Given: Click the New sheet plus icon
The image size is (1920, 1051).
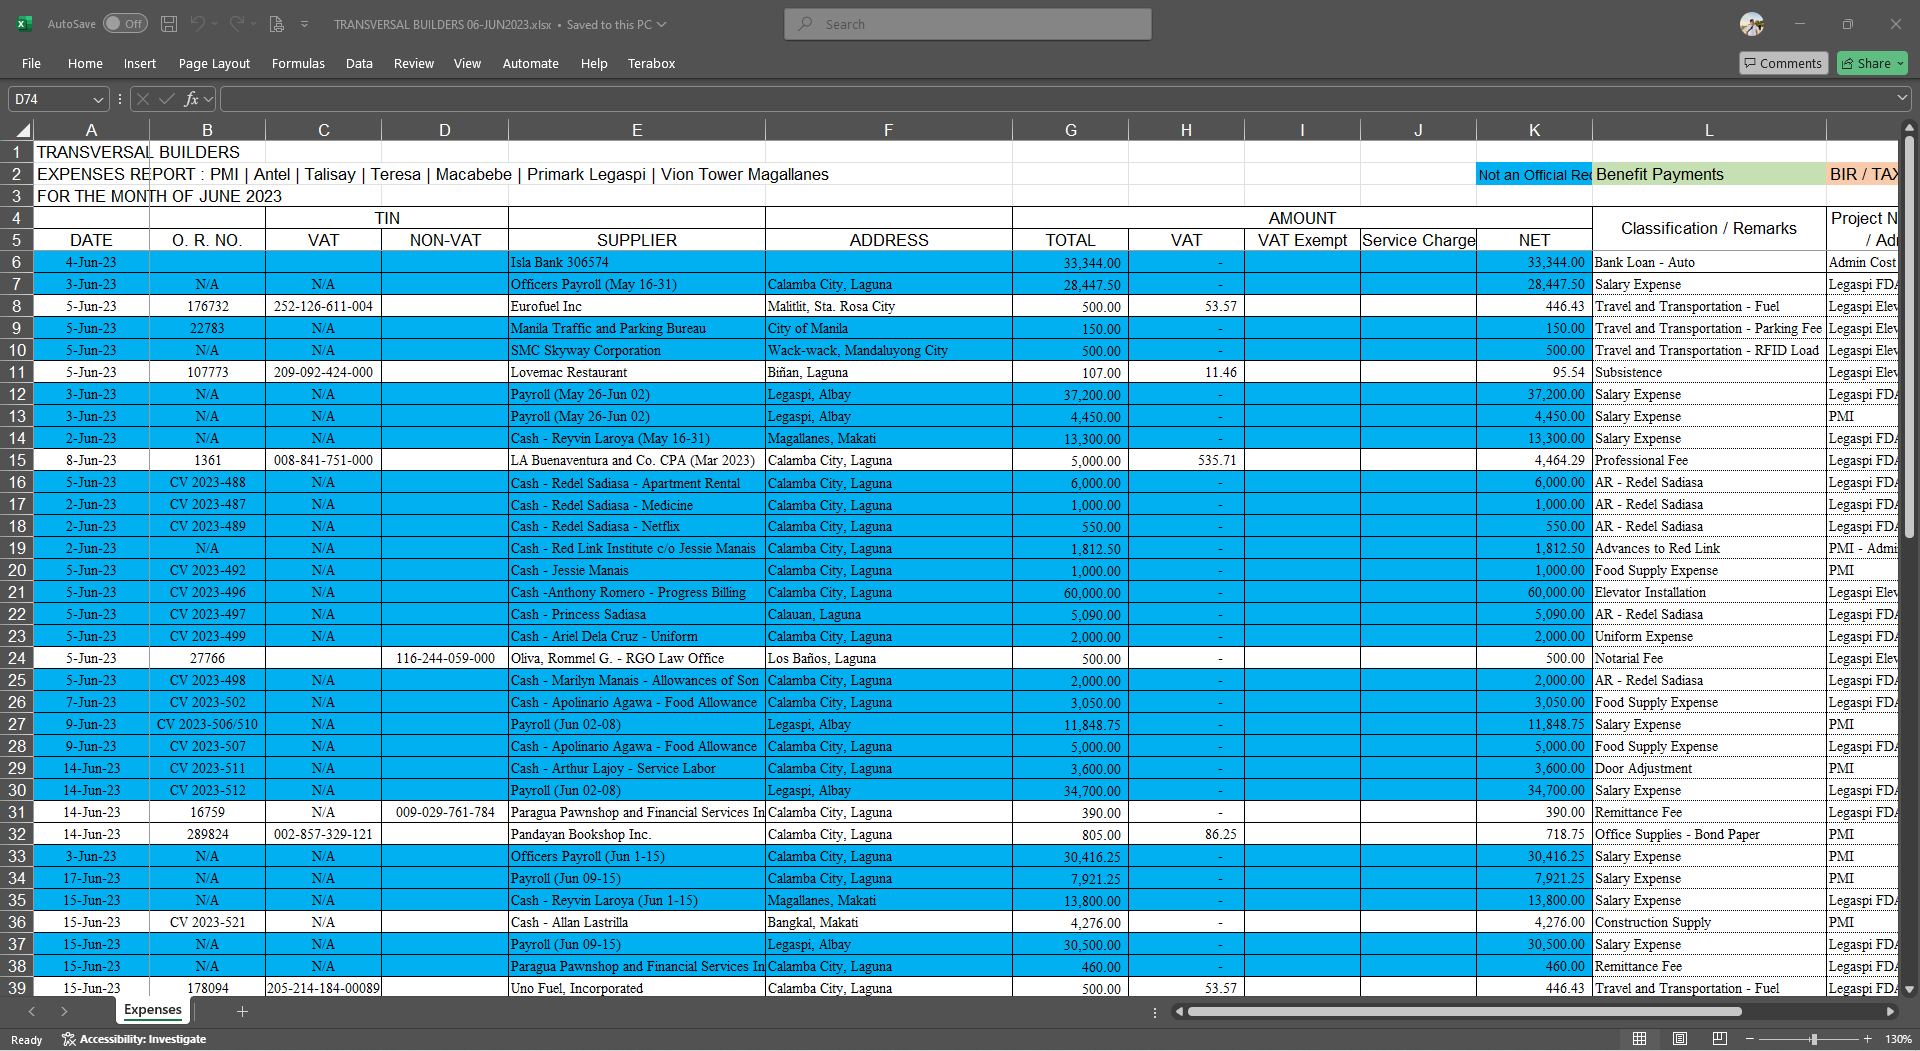Looking at the screenshot, I should 242,1011.
